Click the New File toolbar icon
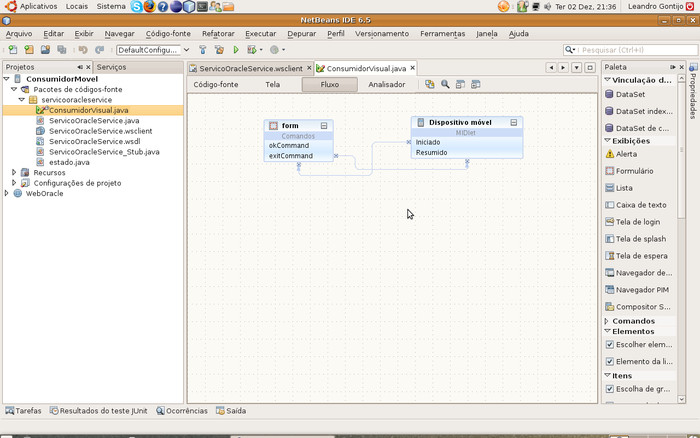Screen dimensions: 700x438 tap(12, 50)
